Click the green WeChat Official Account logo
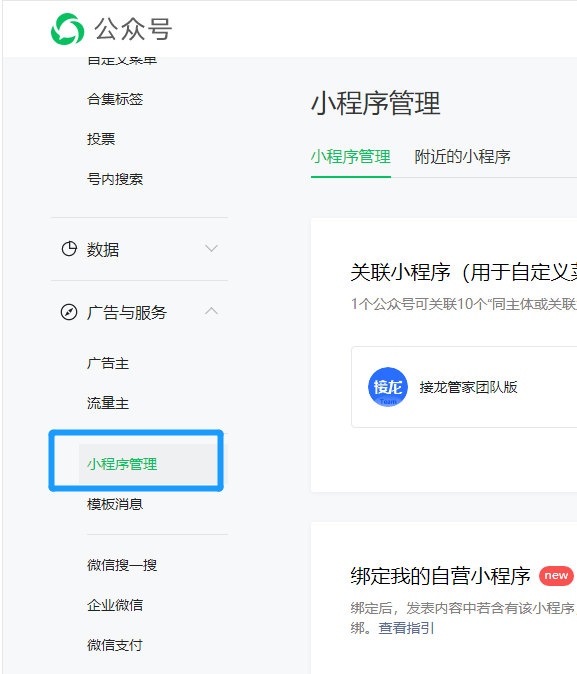 [x=68, y=29]
